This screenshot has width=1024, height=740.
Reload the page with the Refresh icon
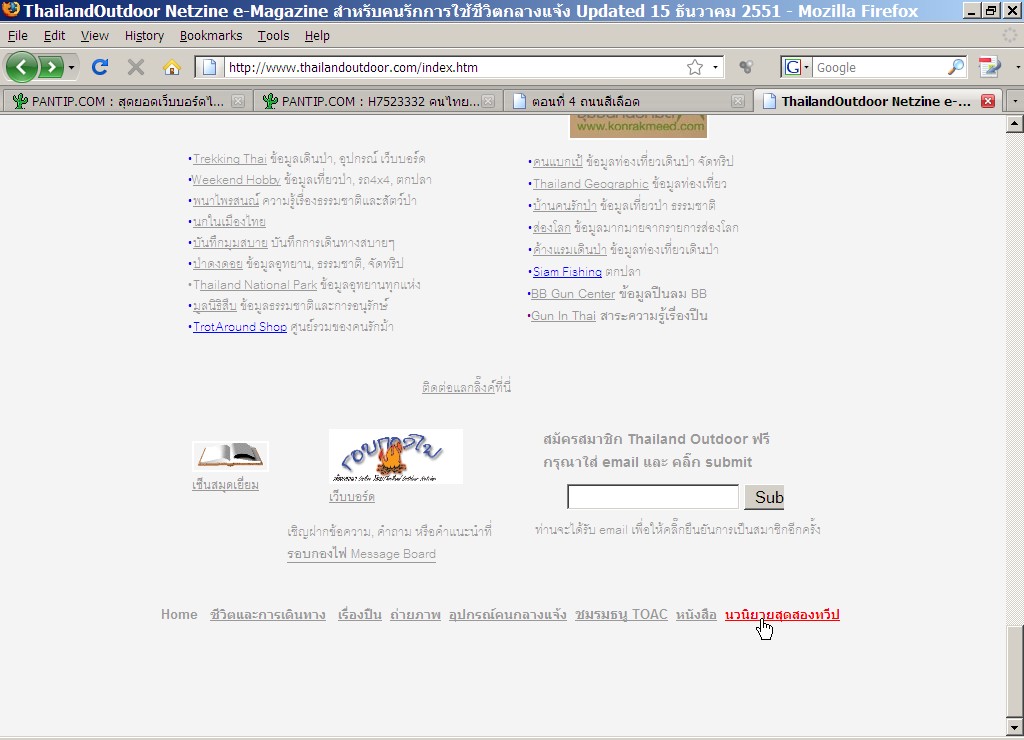tap(100, 67)
